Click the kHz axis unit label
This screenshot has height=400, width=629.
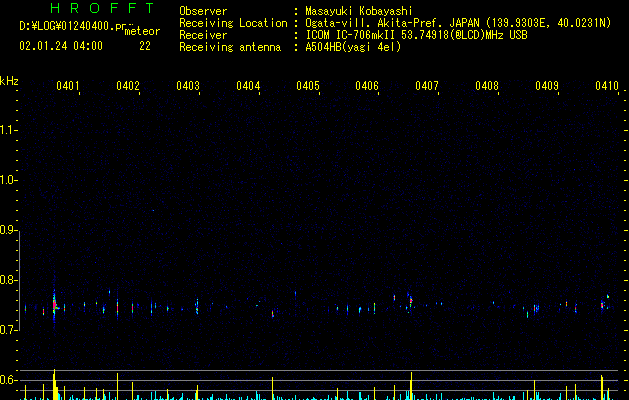tap(9, 81)
